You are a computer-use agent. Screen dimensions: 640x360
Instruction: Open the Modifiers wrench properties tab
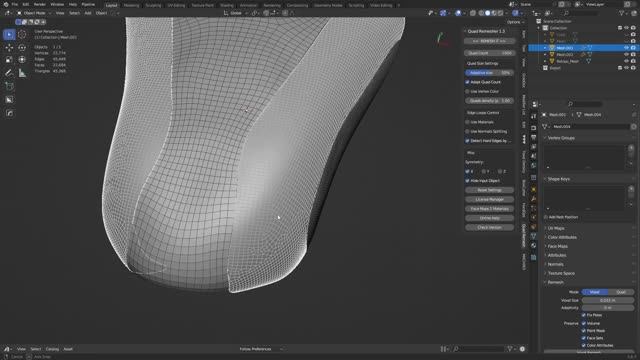[533, 199]
